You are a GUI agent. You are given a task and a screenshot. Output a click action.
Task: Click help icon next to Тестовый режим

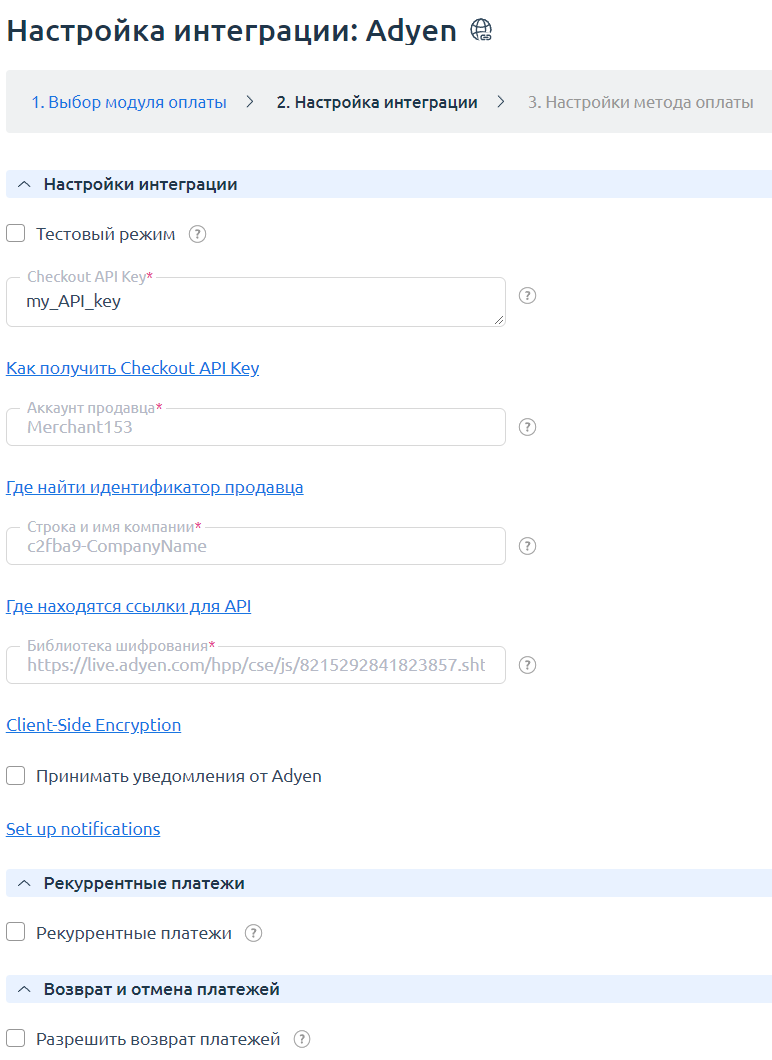[x=198, y=234]
